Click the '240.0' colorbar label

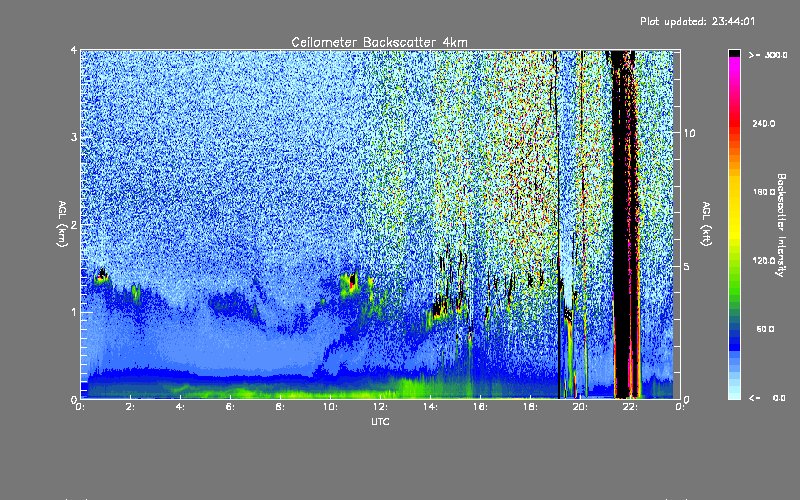pos(764,123)
